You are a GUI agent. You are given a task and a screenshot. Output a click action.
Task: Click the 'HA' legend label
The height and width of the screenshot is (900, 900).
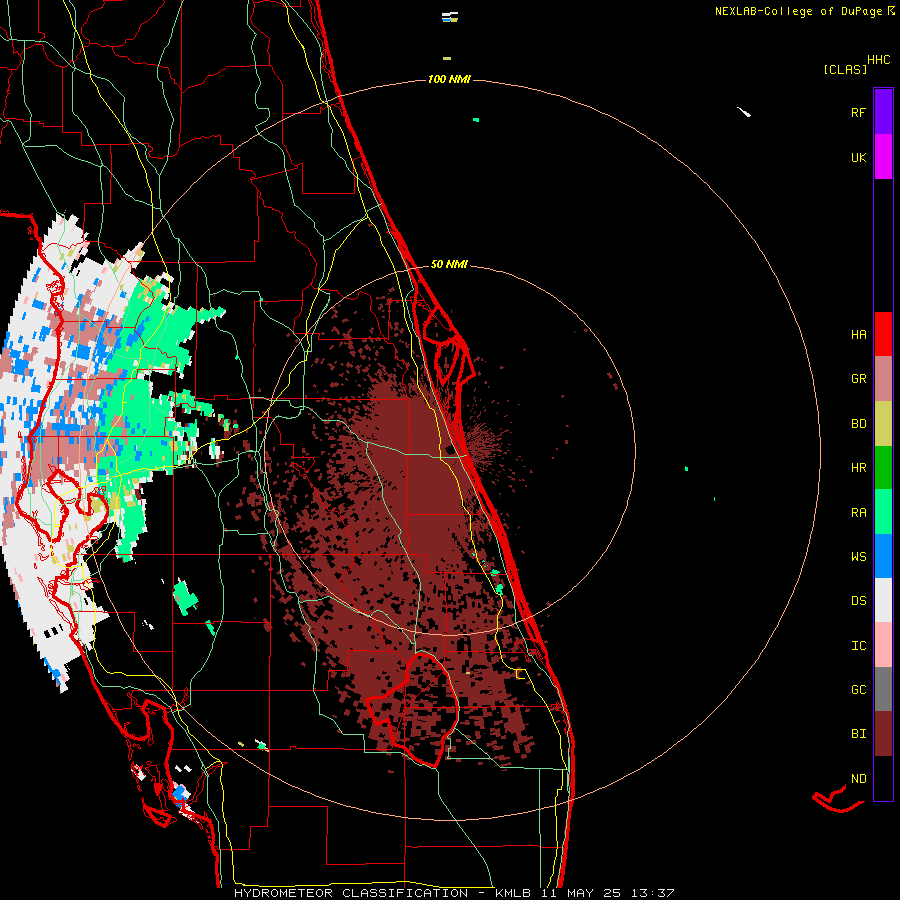(858, 335)
